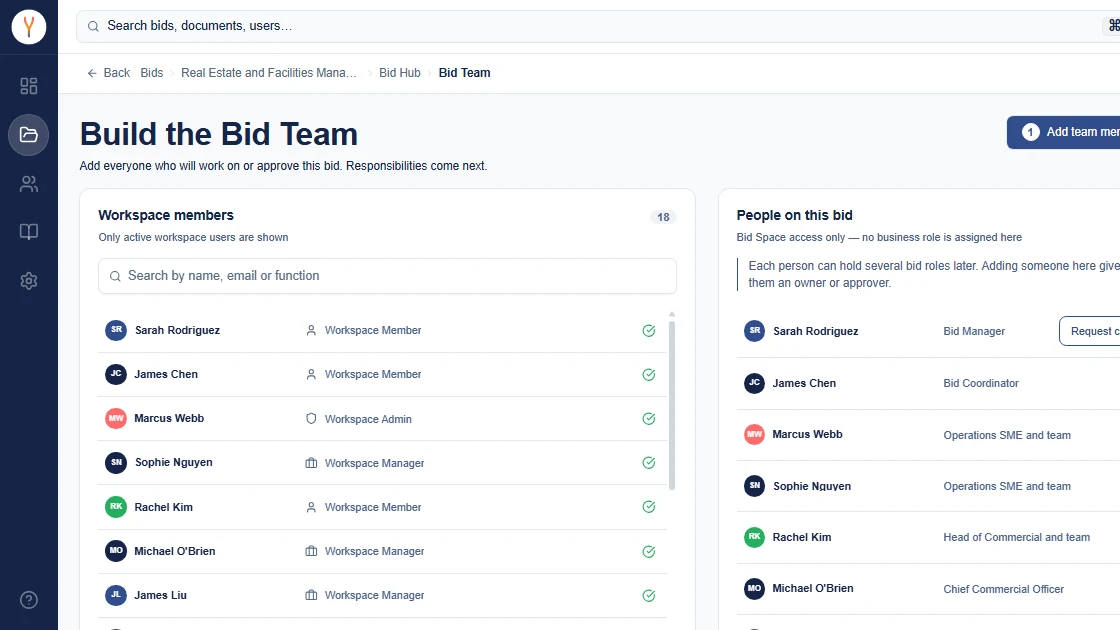Click the James Liu avatar in Workspace members

pos(116,595)
